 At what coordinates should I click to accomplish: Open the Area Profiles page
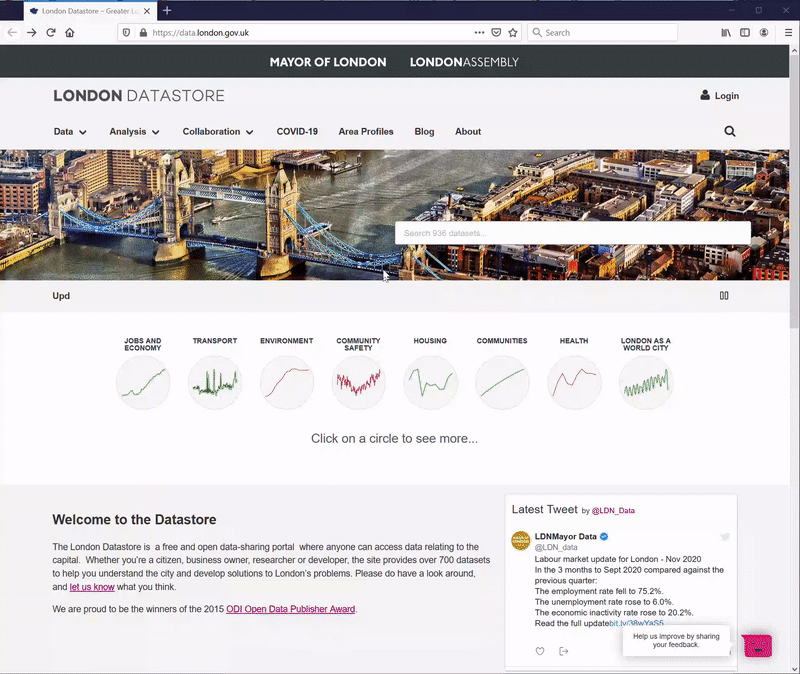366,132
